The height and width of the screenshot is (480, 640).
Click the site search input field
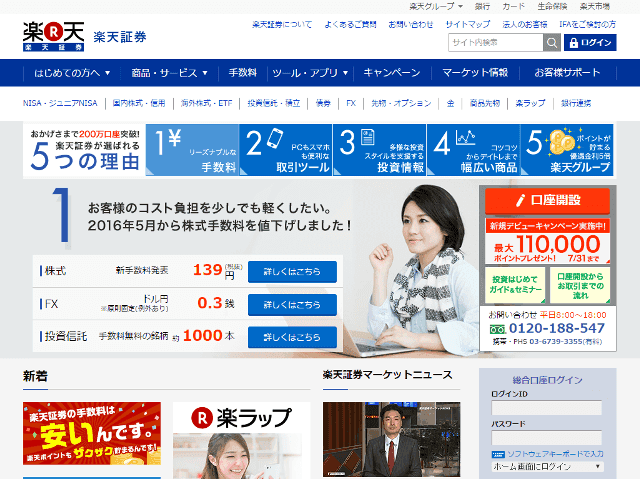click(x=496, y=42)
